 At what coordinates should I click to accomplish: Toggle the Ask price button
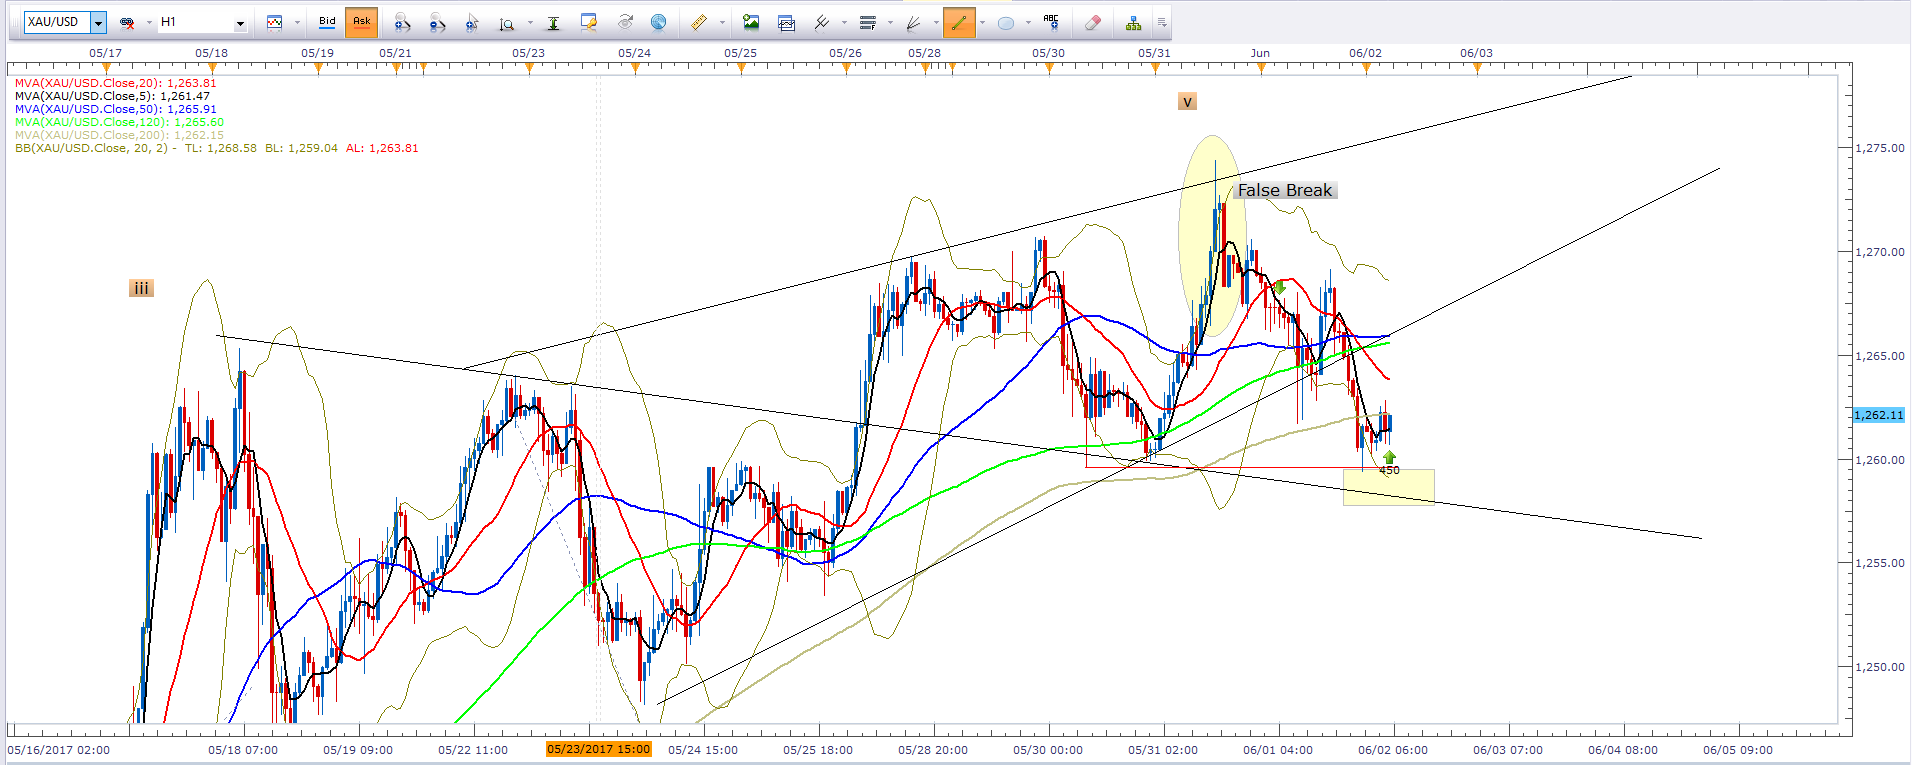point(361,22)
